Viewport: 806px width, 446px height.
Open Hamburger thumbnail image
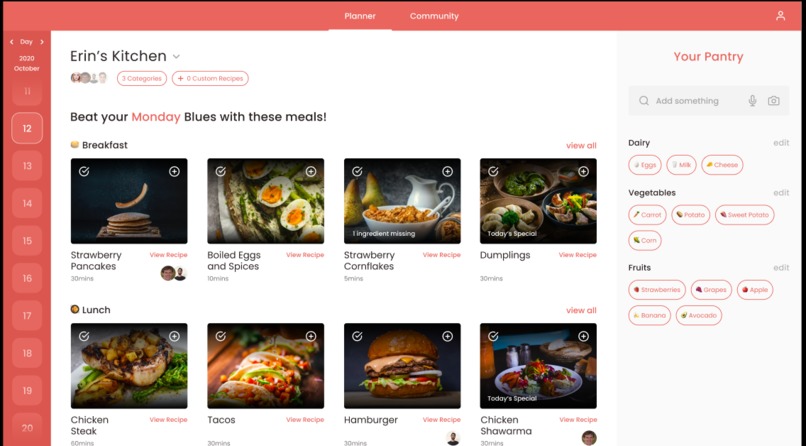point(402,366)
